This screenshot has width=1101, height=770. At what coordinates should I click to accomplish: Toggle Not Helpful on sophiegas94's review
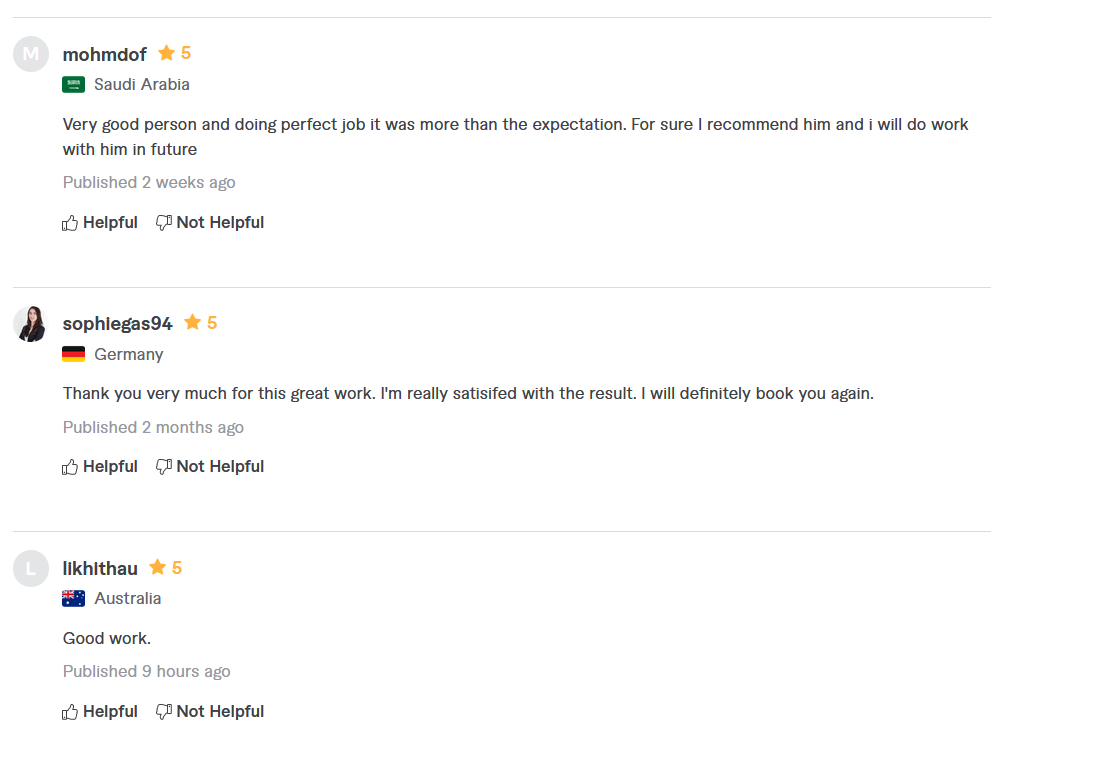pos(210,466)
